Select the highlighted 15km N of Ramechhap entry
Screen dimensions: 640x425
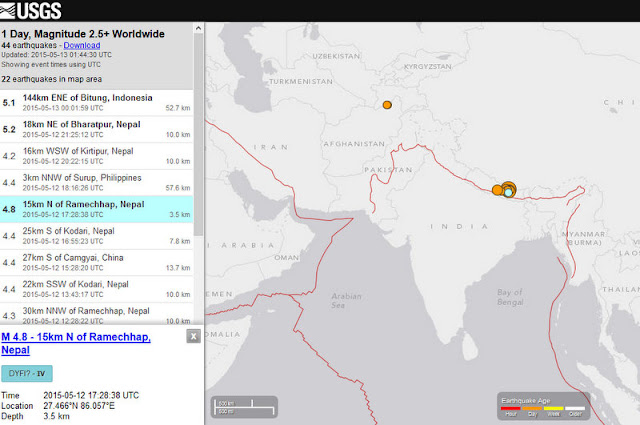pos(96,209)
